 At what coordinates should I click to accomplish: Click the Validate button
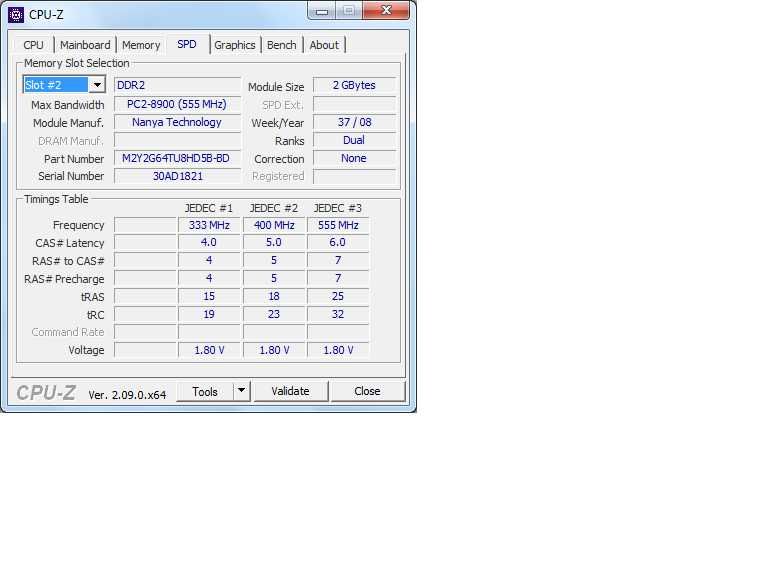pyautogui.click(x=290, y=391)
